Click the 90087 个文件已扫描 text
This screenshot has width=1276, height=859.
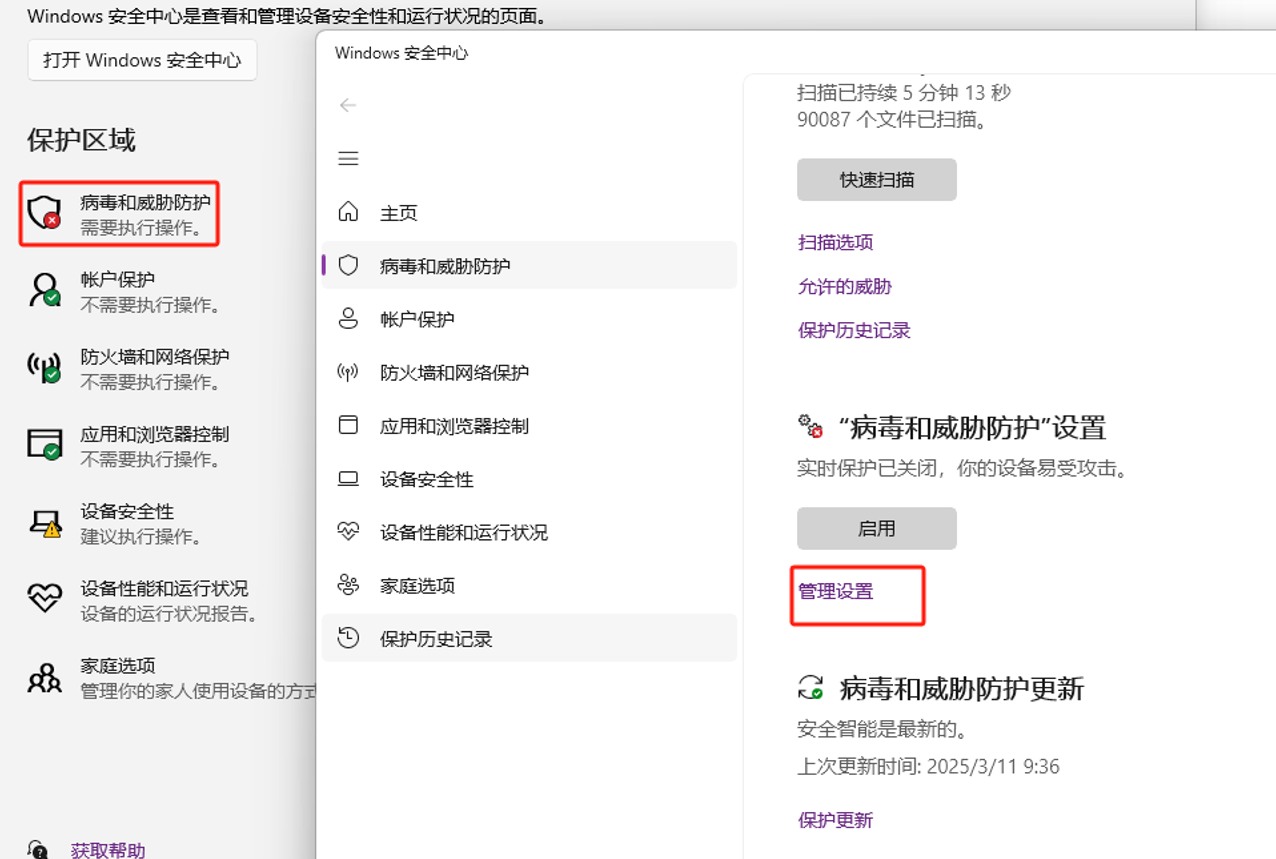[892, 120]
